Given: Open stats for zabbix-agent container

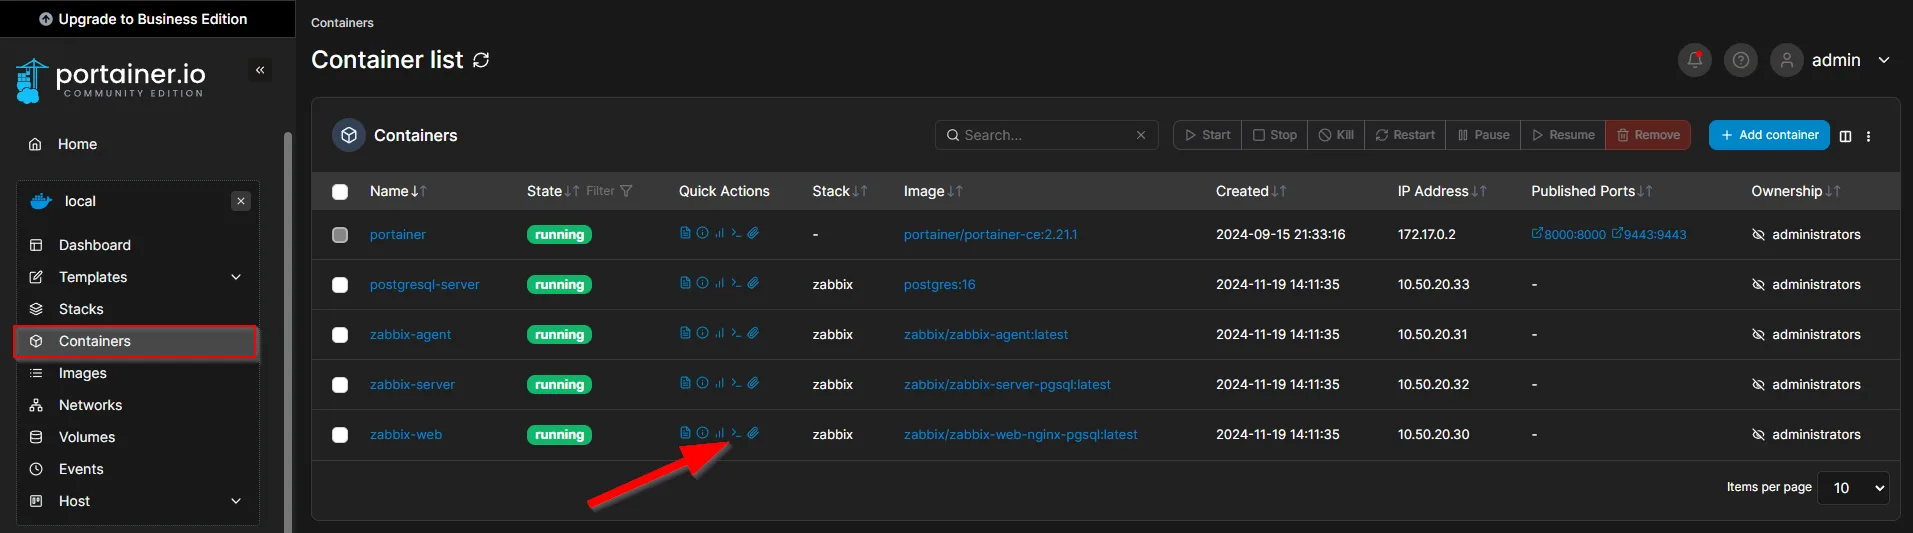Looking at the screenshot, I should click(x=719, y=333).
